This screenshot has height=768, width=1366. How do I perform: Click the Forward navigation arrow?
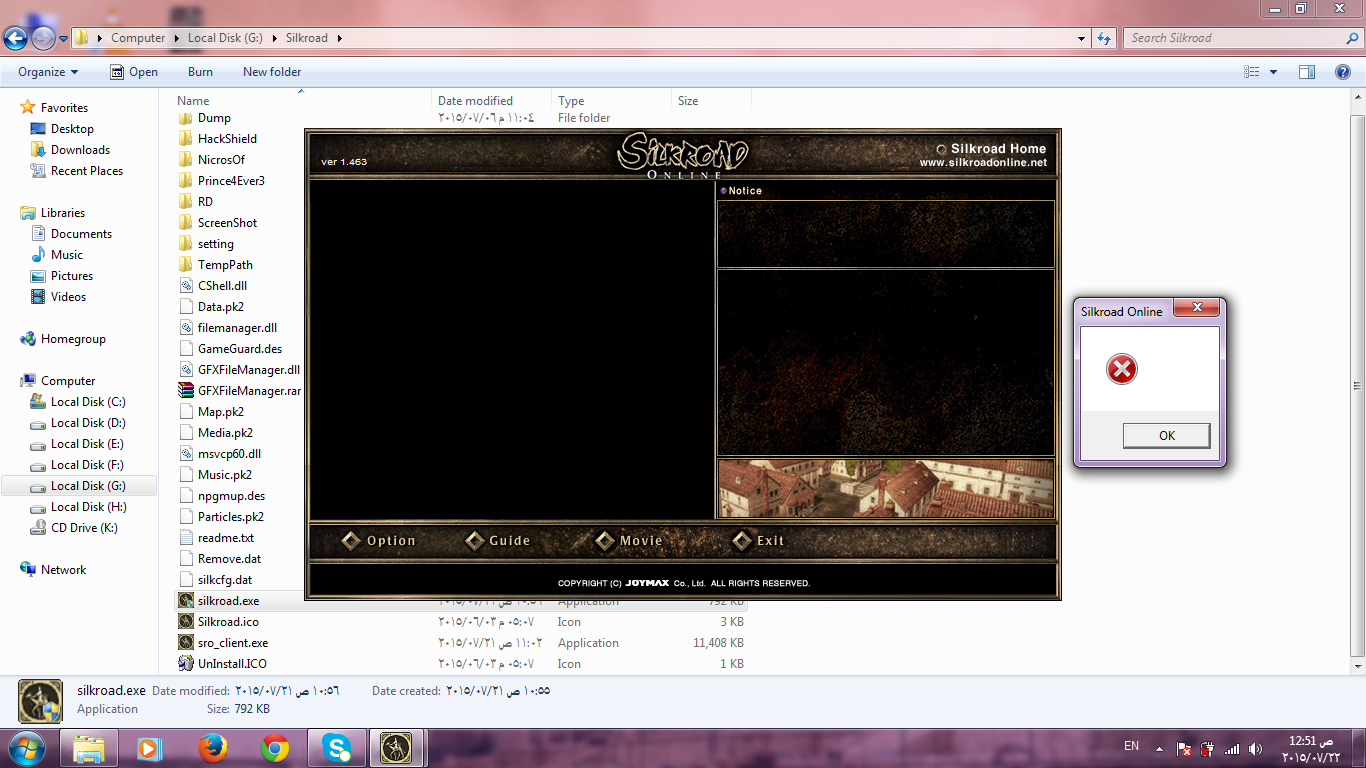pos(43,38)
